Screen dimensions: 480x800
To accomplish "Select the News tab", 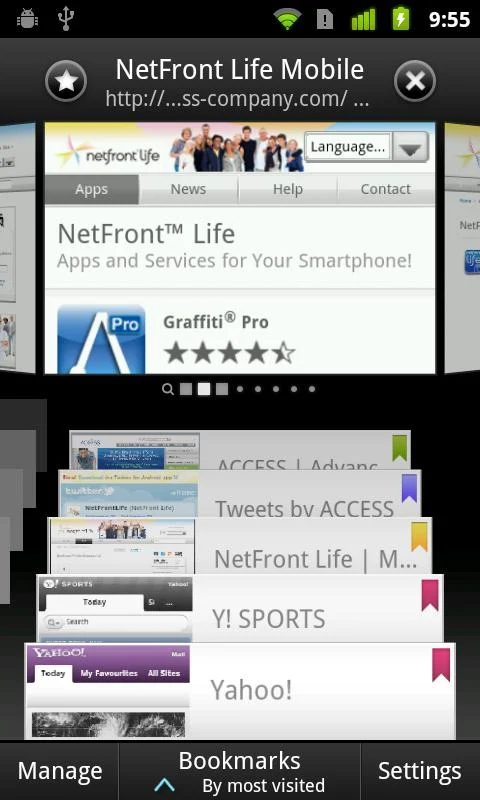I will (188, 189).
